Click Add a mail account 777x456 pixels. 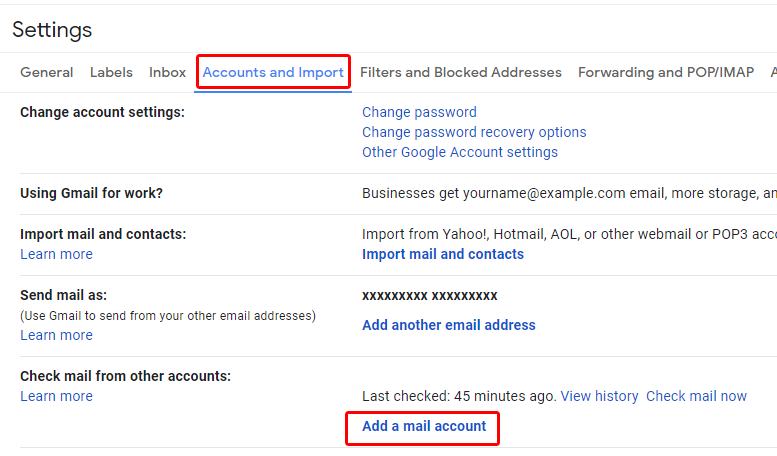424,426
